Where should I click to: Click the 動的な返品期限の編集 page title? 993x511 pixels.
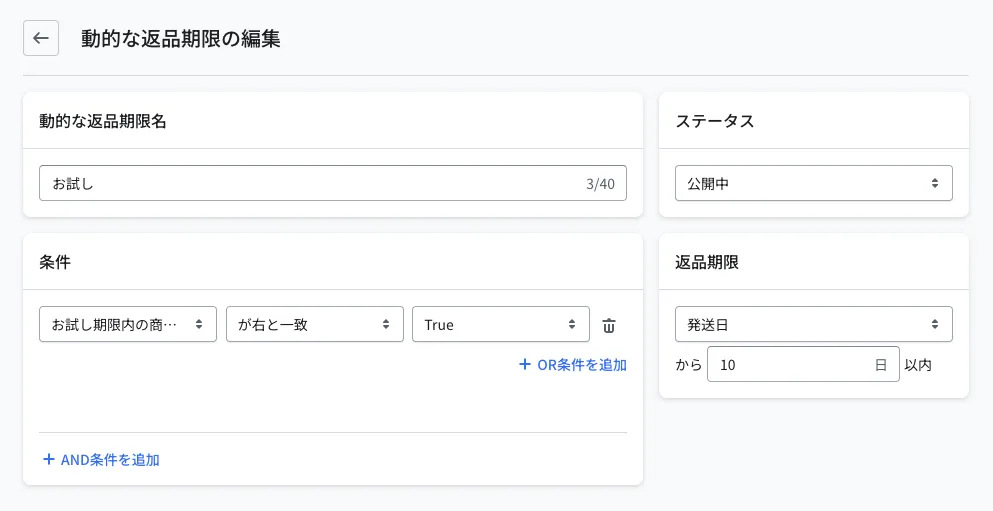point(181,39)
